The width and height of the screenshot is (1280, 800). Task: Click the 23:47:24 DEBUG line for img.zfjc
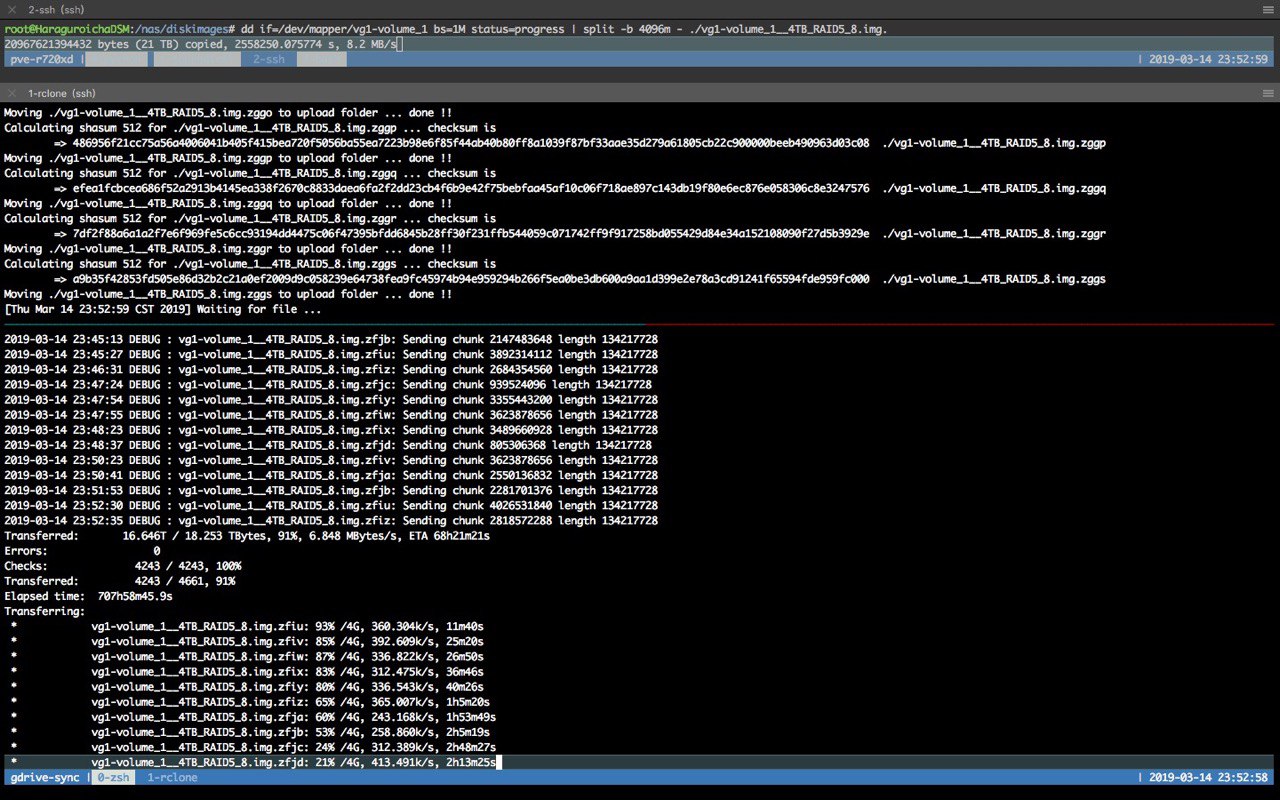click(328, 384)
